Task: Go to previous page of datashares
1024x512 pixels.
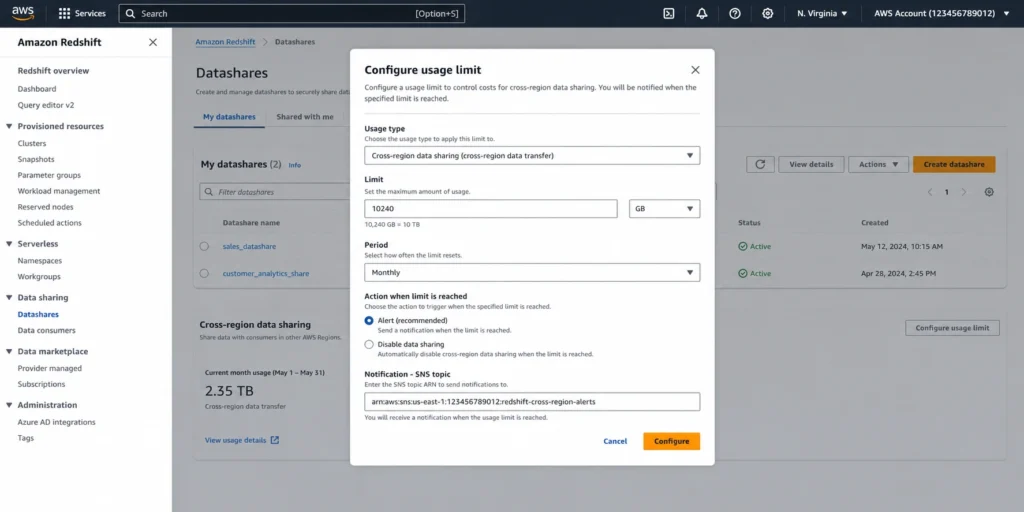Action: (930, 192)
